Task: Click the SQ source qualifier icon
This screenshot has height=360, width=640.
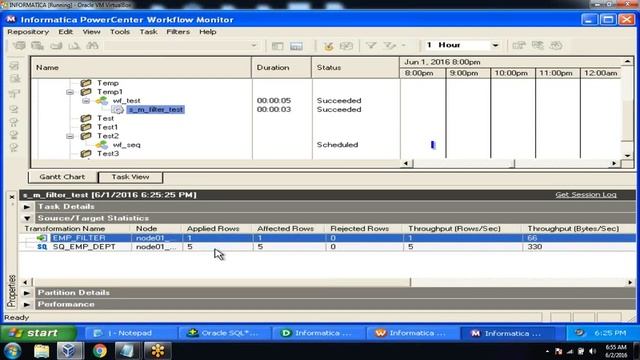Action: (42, 247)
